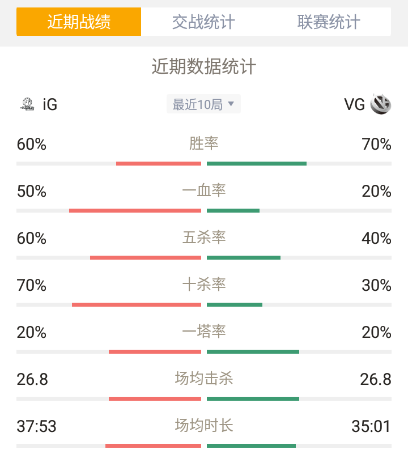Click the 场均击杀 stat label
This screenshot has width=408, height=459.
[x=204, y=379]
